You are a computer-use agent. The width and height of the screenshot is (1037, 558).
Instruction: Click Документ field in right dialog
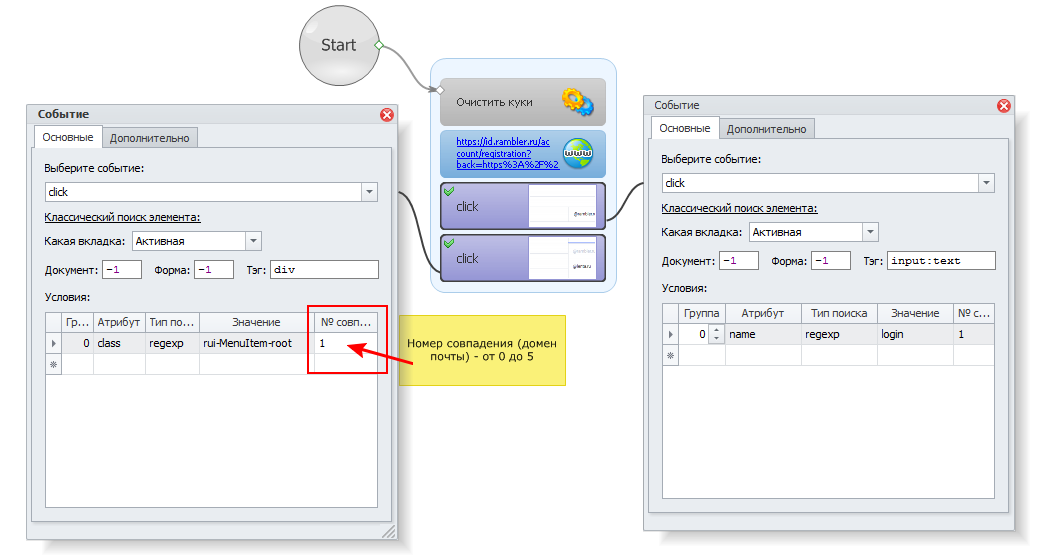(739, 260)
